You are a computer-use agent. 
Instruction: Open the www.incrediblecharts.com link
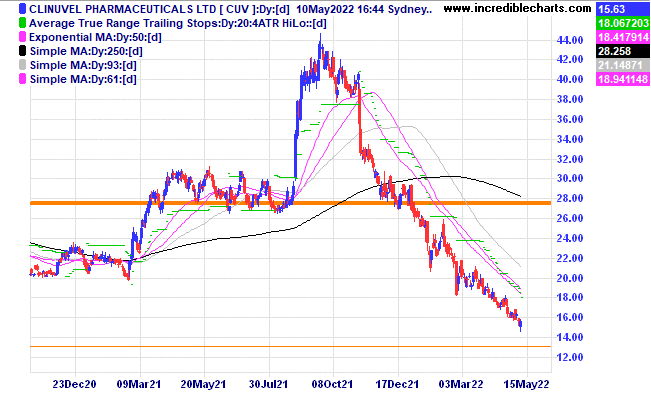click(517, 8)
